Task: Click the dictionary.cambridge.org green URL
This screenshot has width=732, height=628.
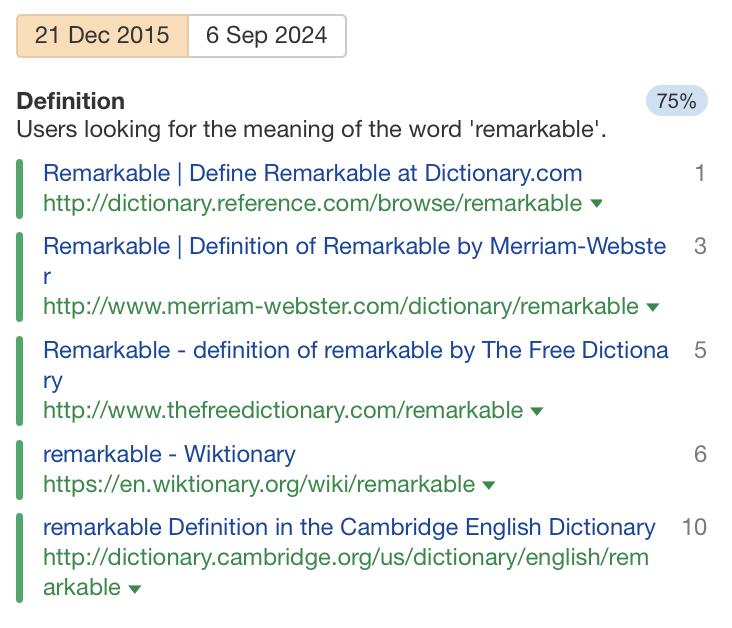Action: click(345, 558)
